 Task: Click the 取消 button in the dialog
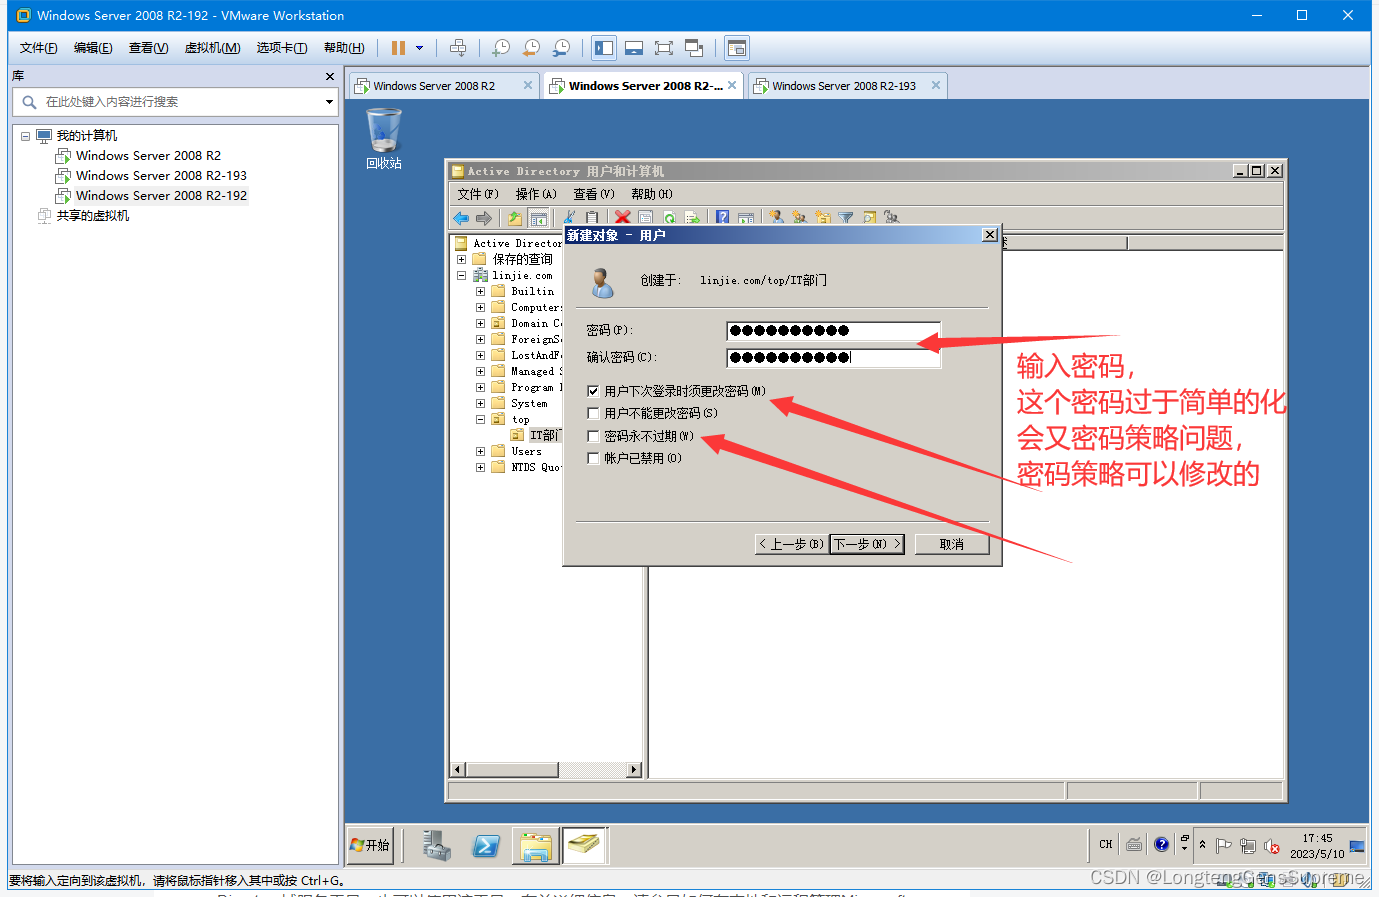click(x=952, y=544)
